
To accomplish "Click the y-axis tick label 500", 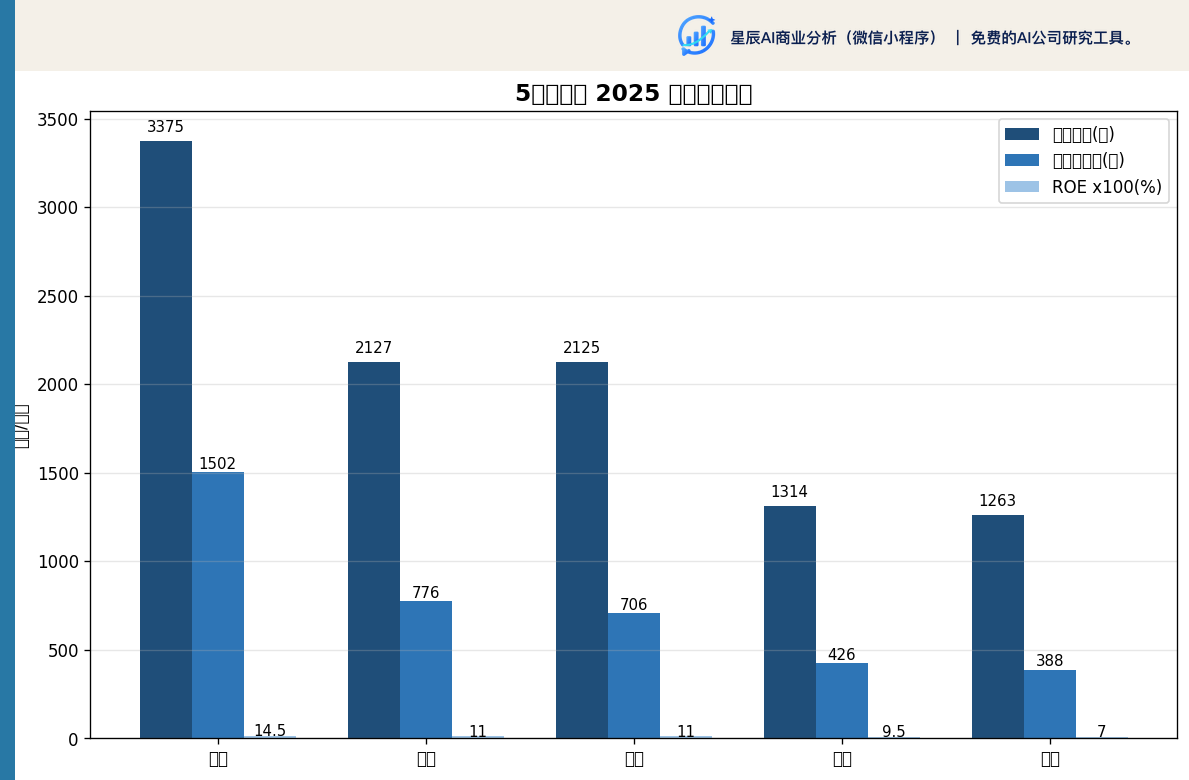I will tap(62, 651).
